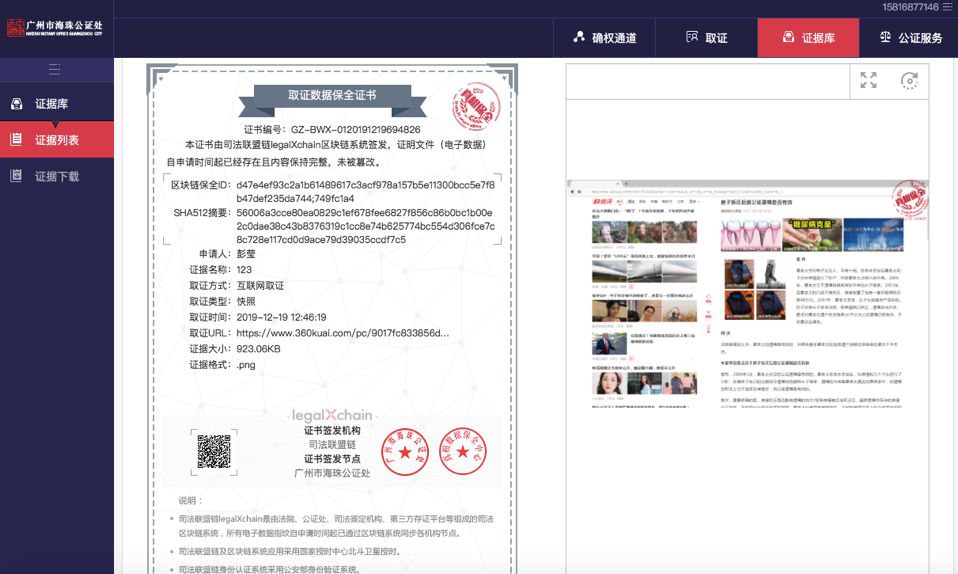Click the 广州市海珠公证处 round red seal

pyautogui.click(x=404, y=452)
